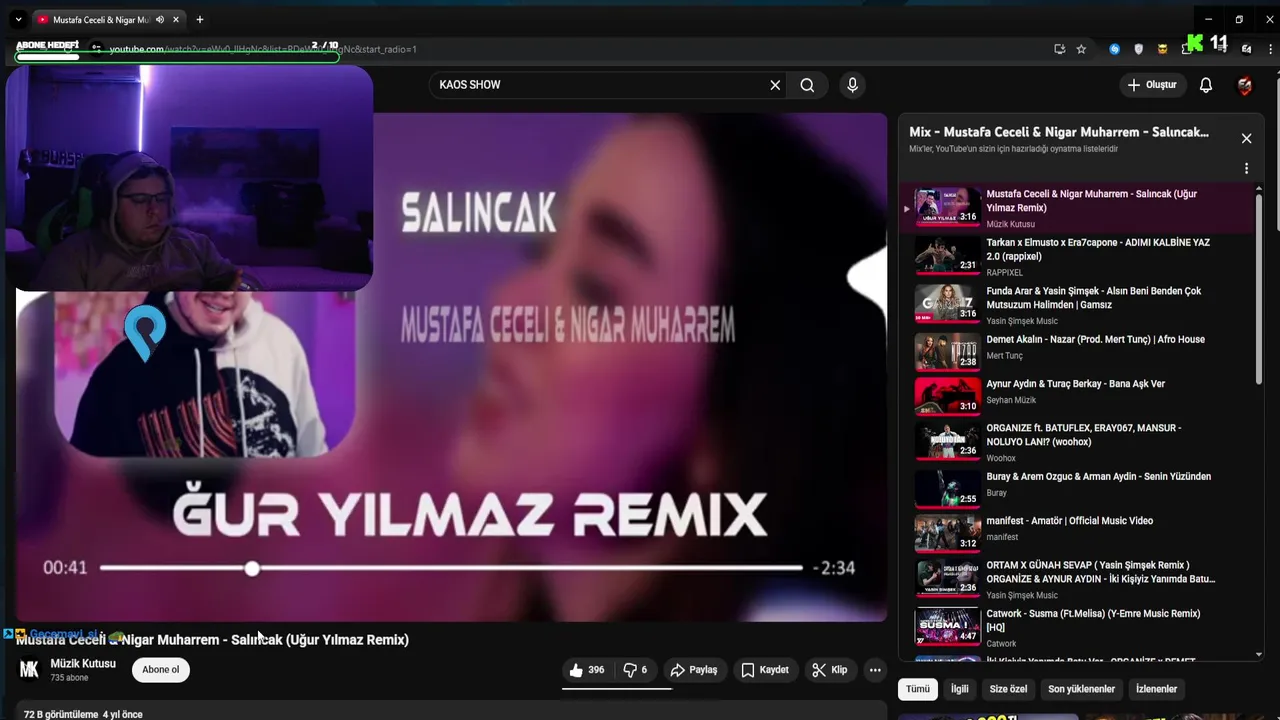Open the Shazam browser extension
This screenshot has width=1280, height=720.
[x=1115, y=49]
